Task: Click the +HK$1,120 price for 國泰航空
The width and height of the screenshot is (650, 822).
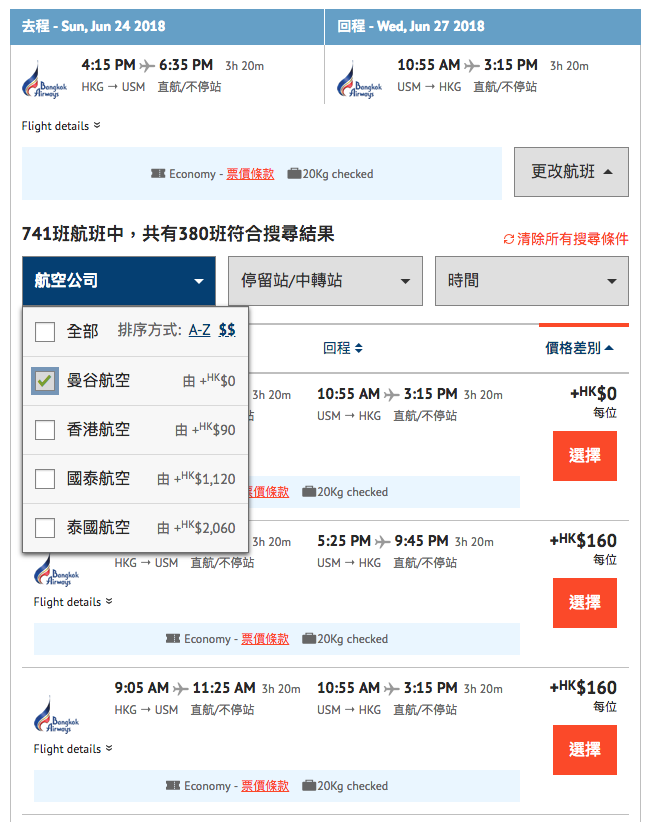Action: tap(204, 478)
